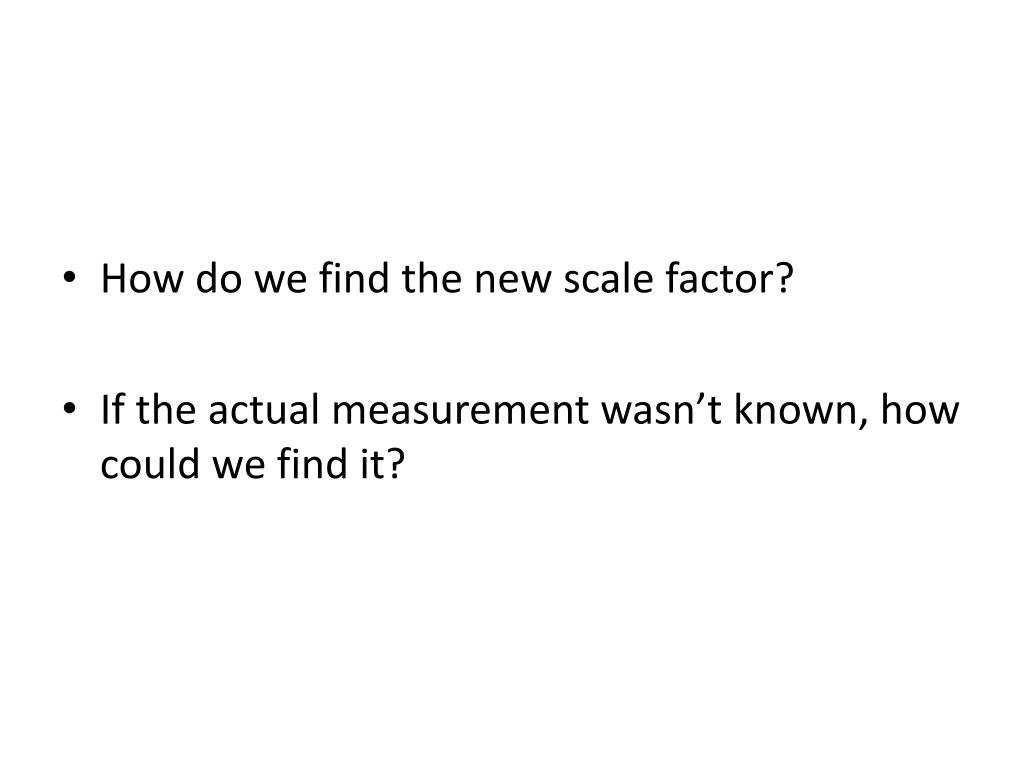Click the word "If" starting second bullet
The width and height of the screenshot is (1024, 768).
tap(112, 410)
